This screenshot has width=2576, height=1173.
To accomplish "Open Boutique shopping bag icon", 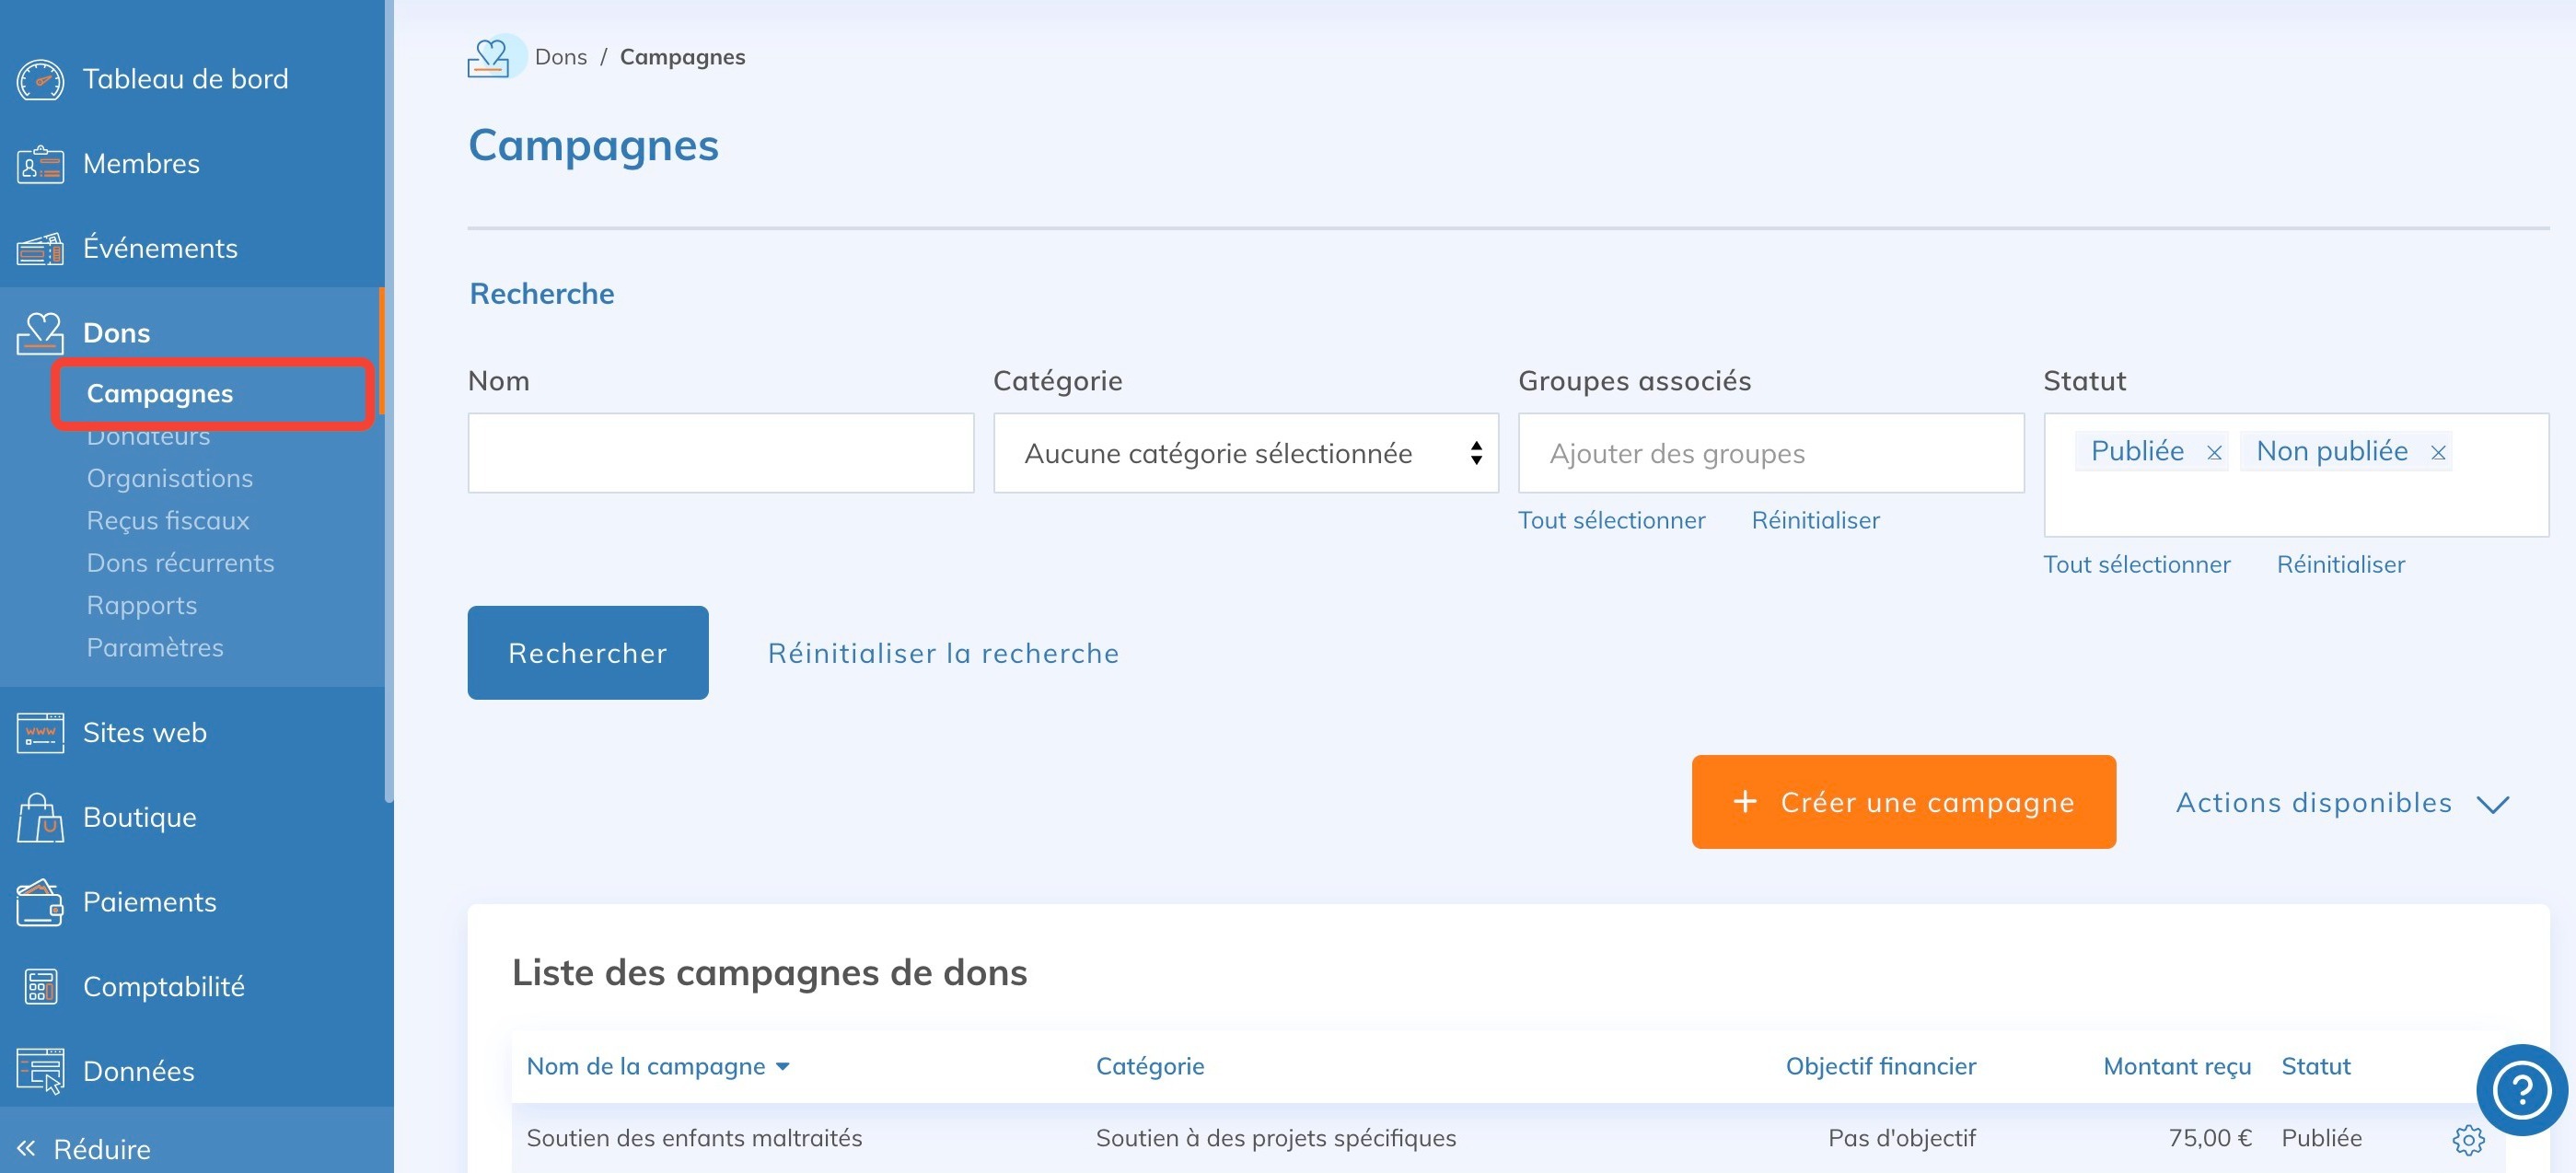I will coord(40,817).
